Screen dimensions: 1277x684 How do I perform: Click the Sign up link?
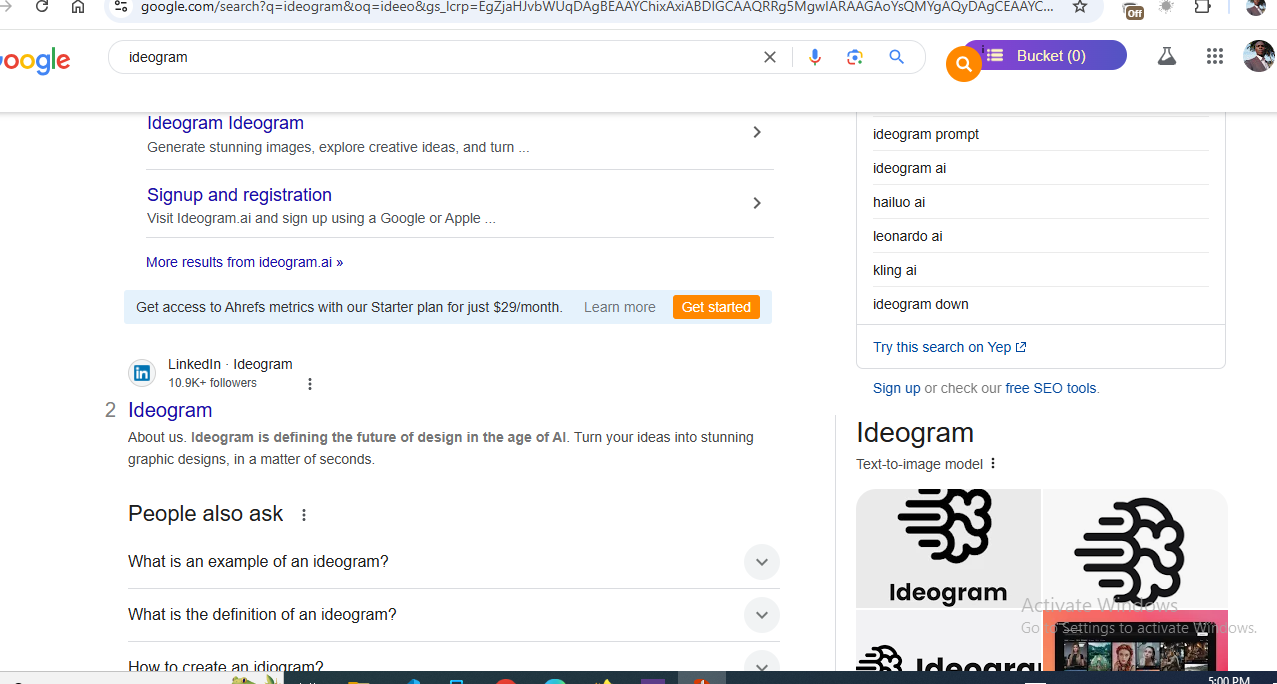click(896, 388)
